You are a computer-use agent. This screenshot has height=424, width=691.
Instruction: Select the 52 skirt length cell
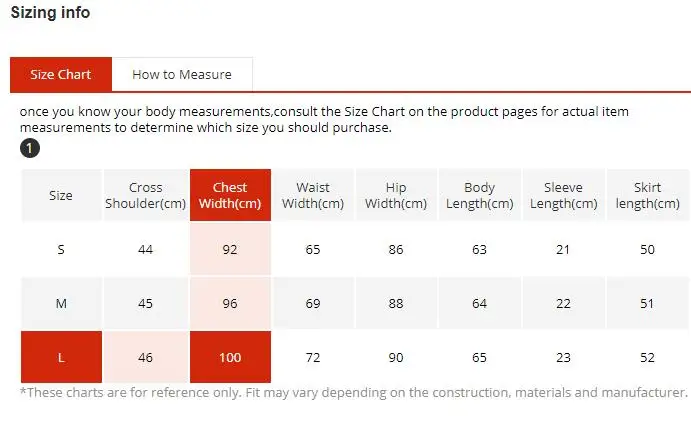[647, 357]
